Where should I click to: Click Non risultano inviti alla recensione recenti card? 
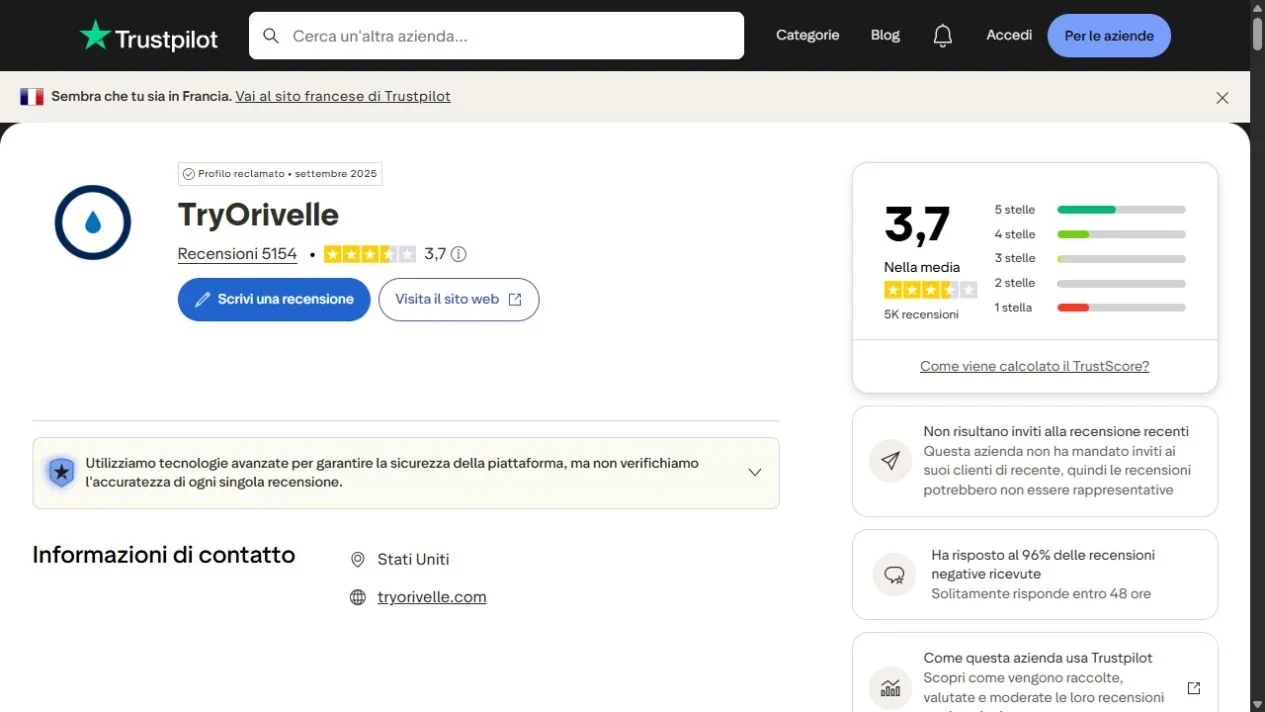click(1035, 461)
